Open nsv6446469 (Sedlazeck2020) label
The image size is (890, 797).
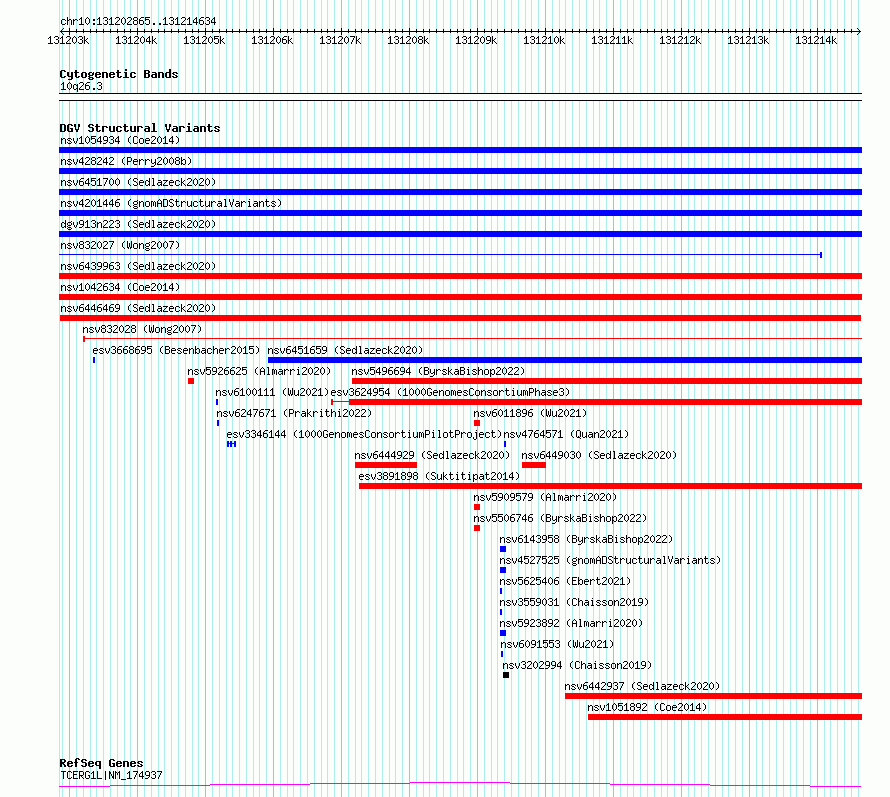138,308
